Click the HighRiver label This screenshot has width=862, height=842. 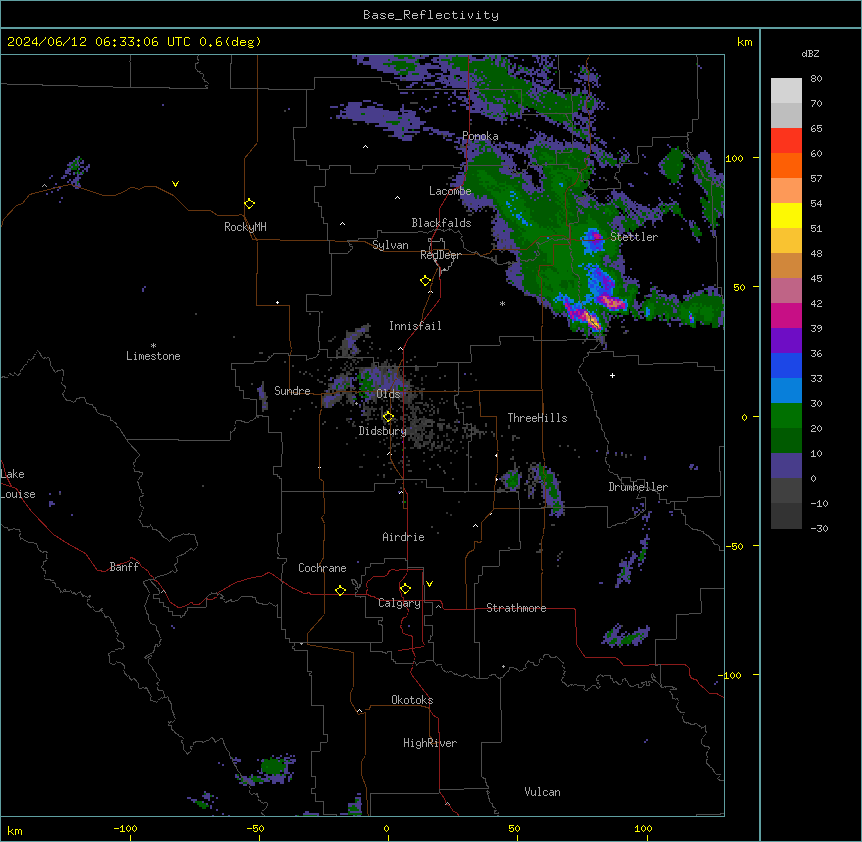tap(430, 743)
